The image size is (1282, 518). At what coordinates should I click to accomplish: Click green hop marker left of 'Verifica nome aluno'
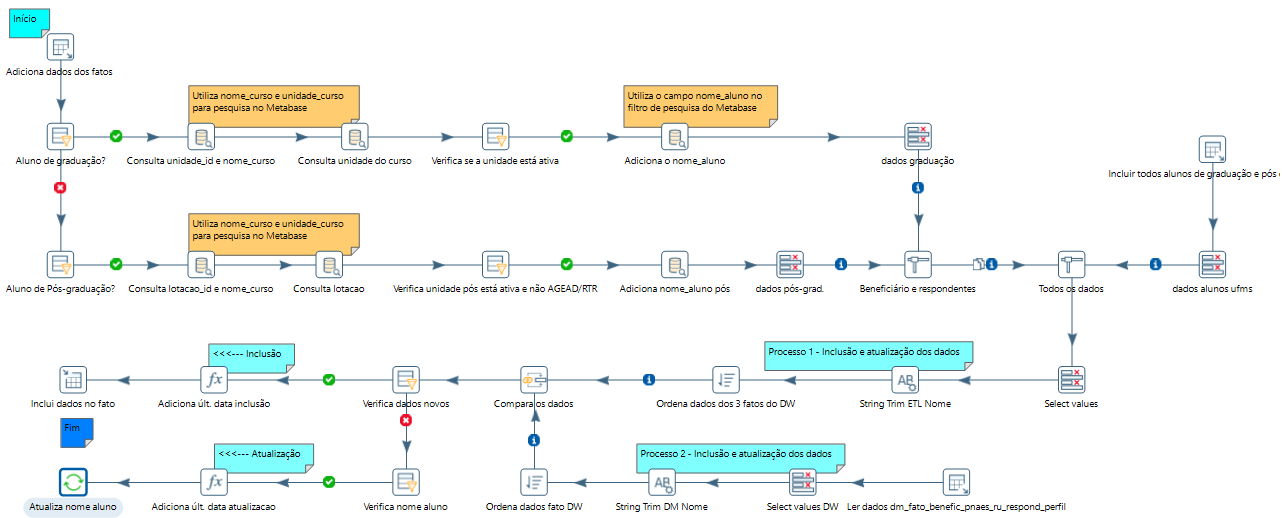[x=329, y=482]
